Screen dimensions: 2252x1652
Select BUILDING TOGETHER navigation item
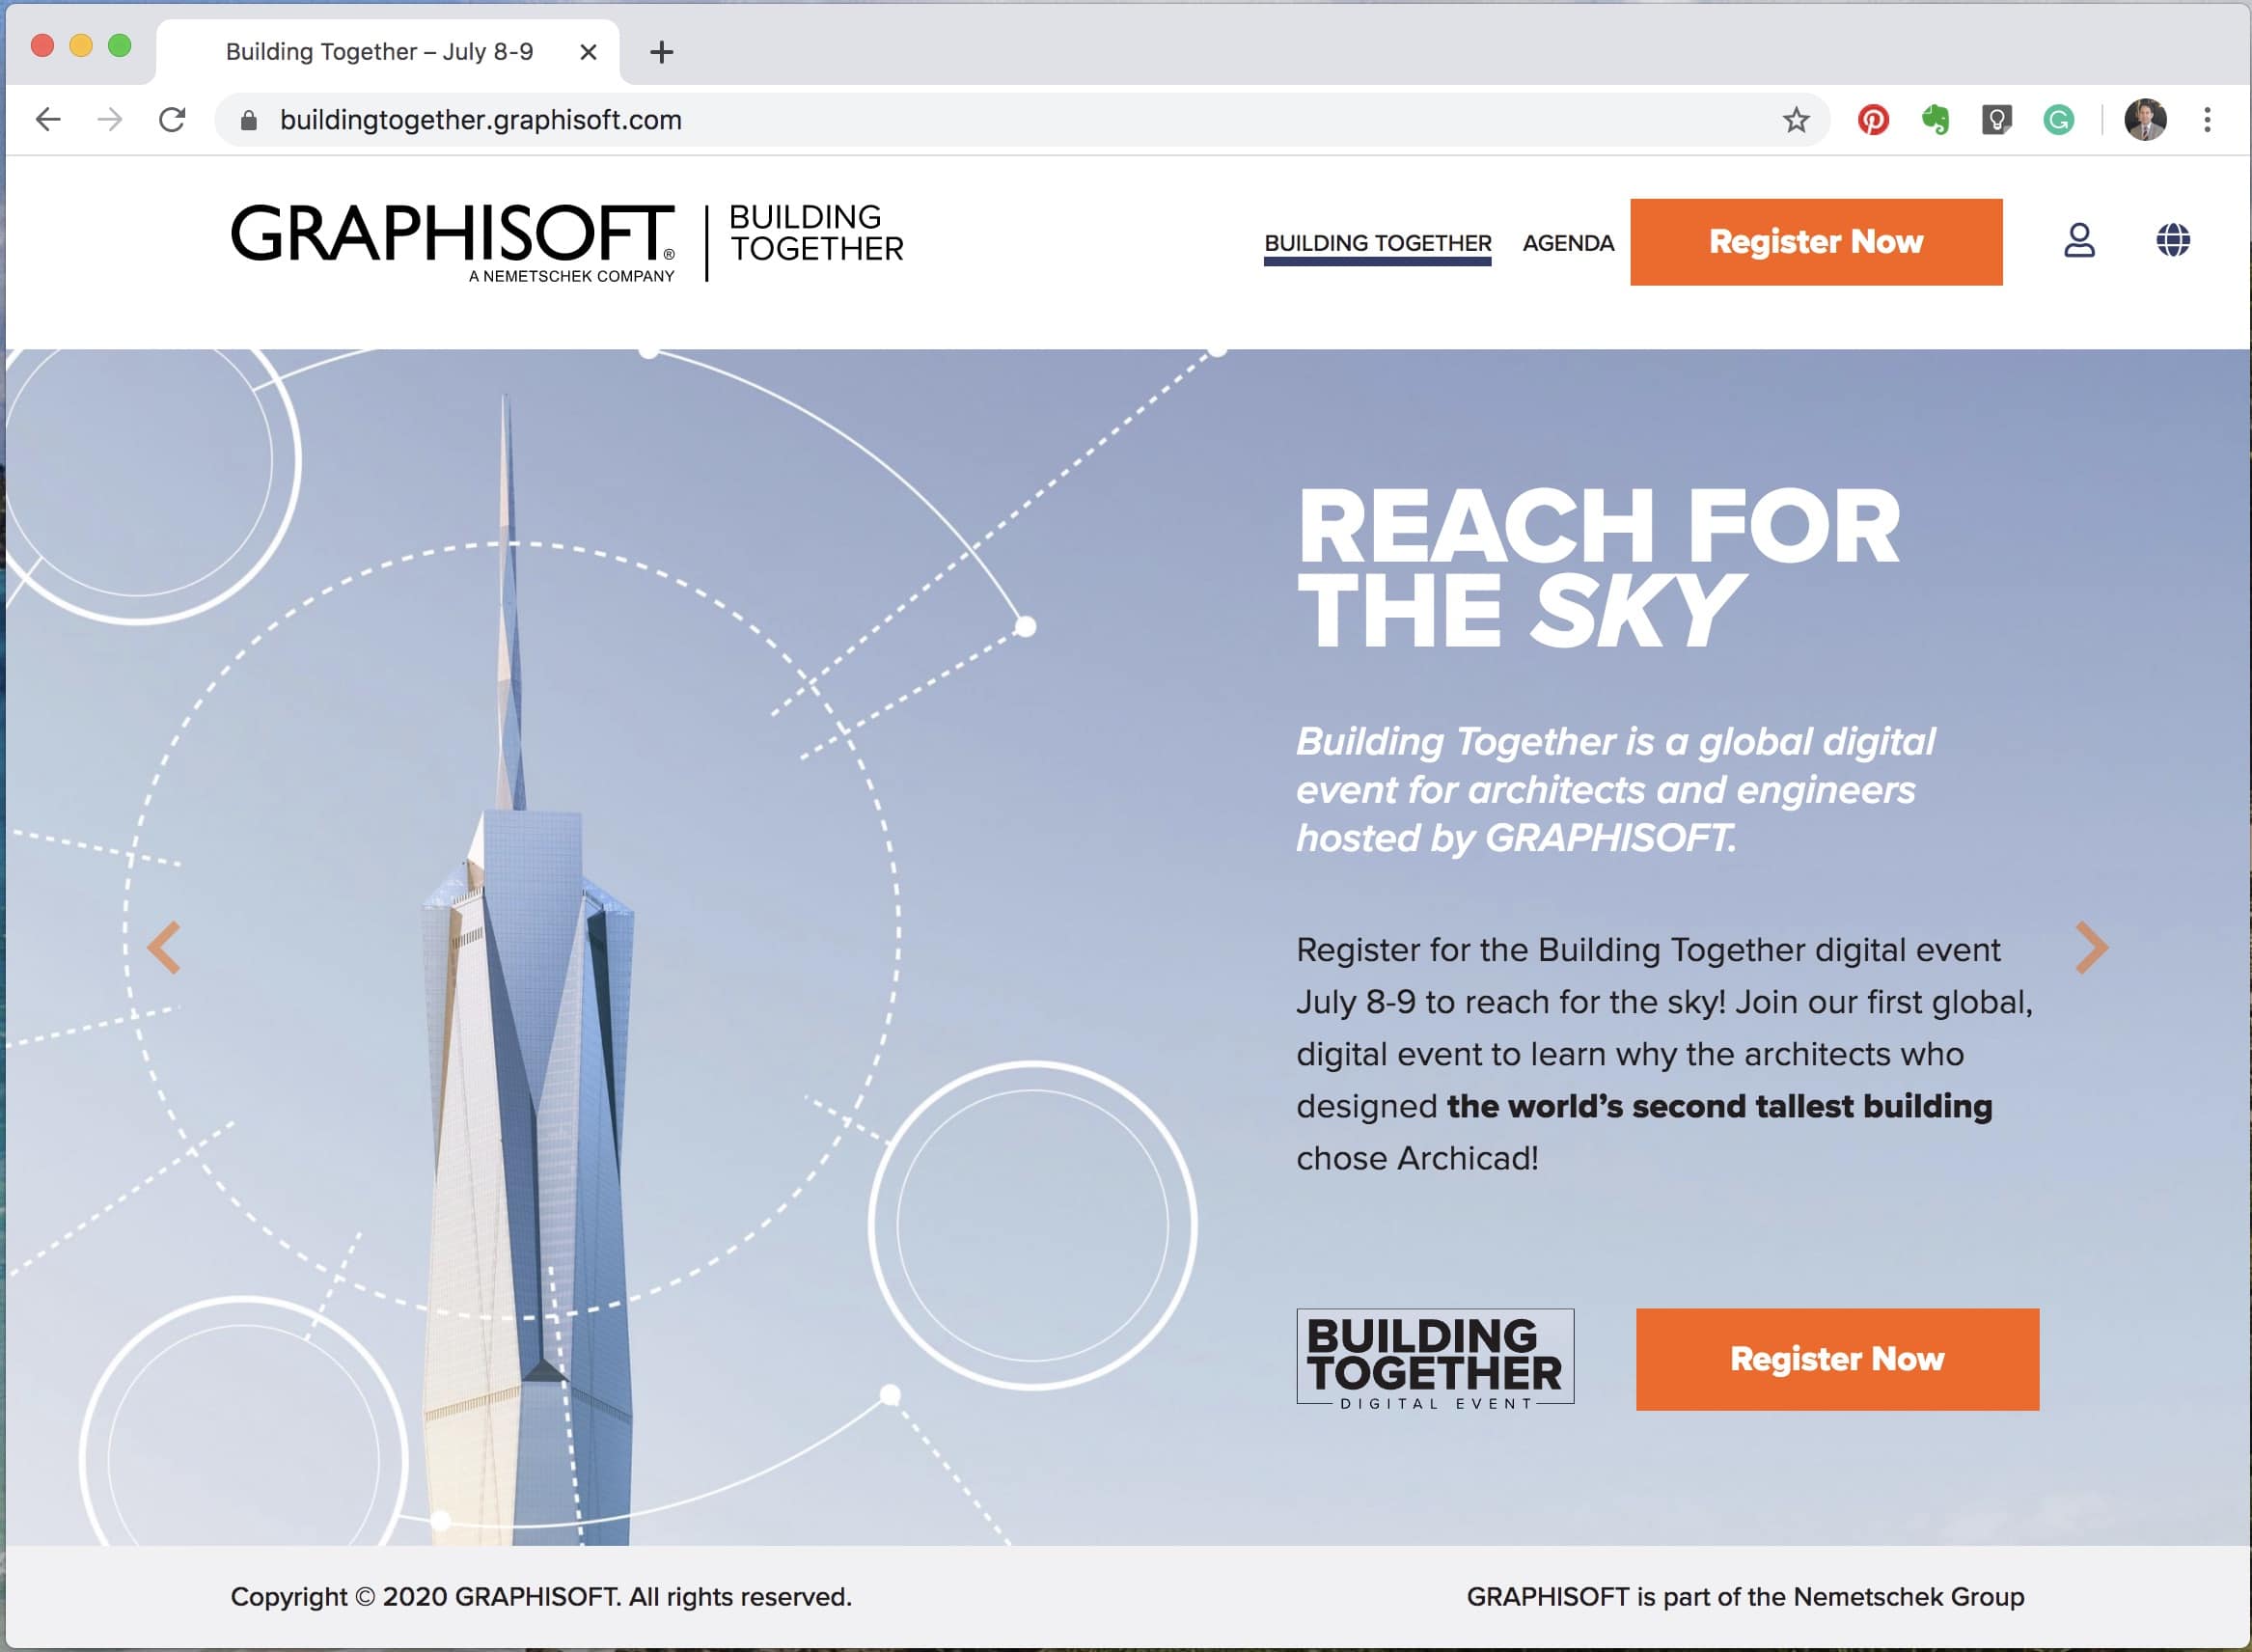click(1377, 243)
